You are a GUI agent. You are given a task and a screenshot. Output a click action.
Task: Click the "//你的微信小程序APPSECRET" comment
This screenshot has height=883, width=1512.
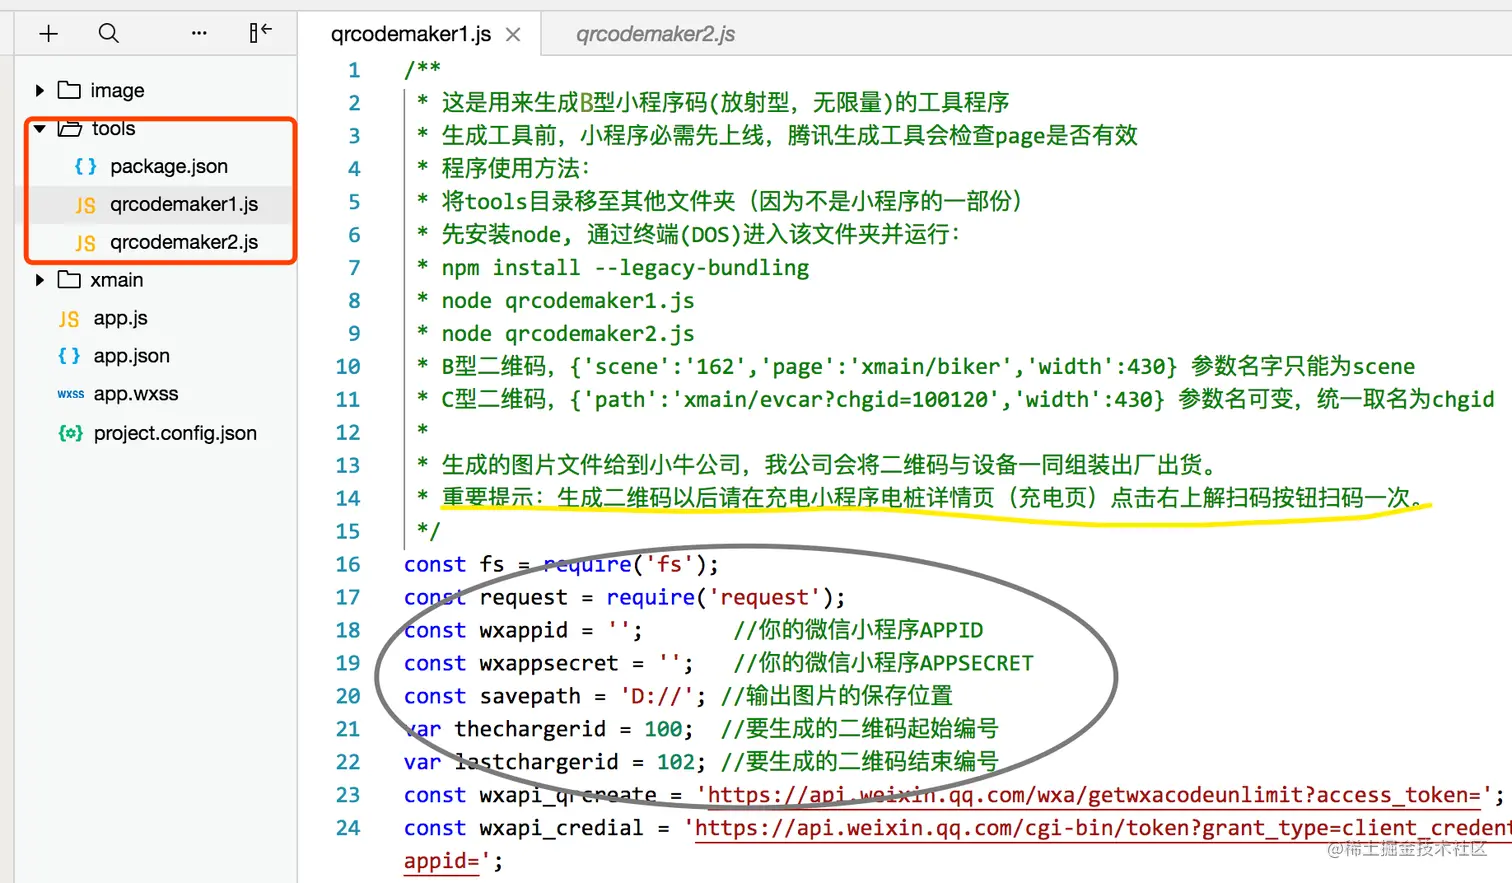[x=883, y=663]
